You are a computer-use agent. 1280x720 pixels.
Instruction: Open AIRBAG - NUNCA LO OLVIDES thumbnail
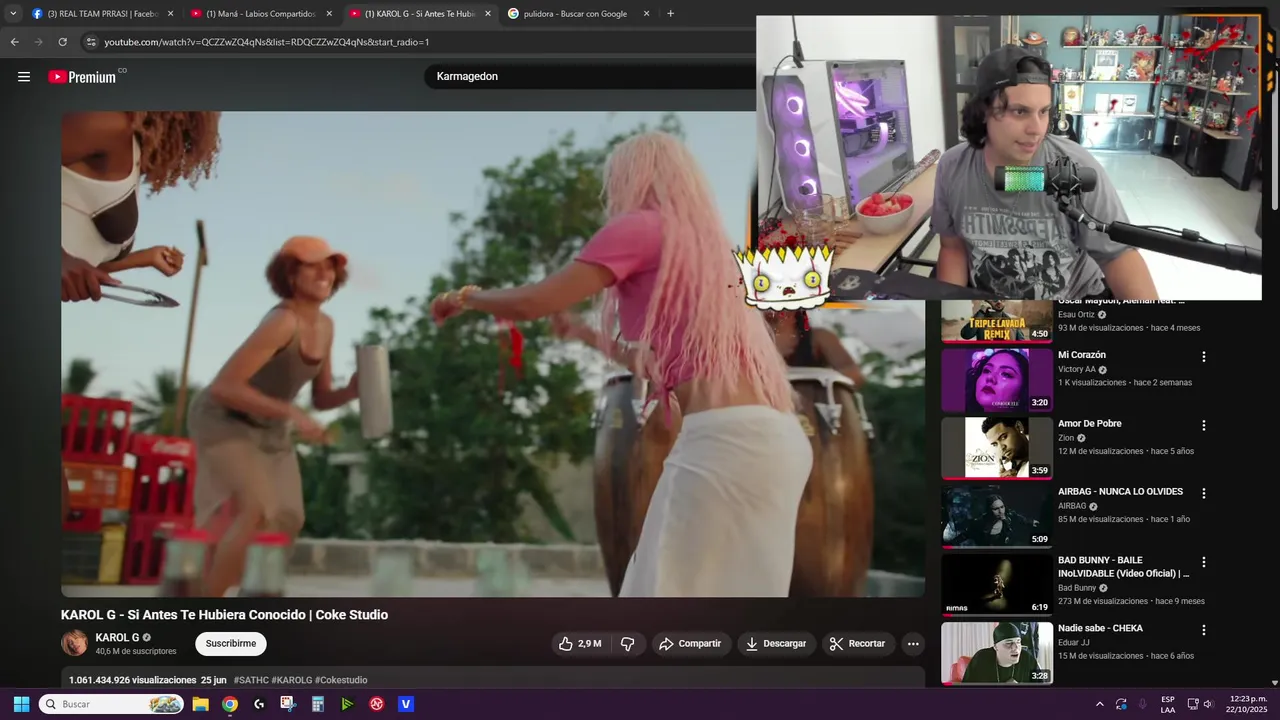997,516
